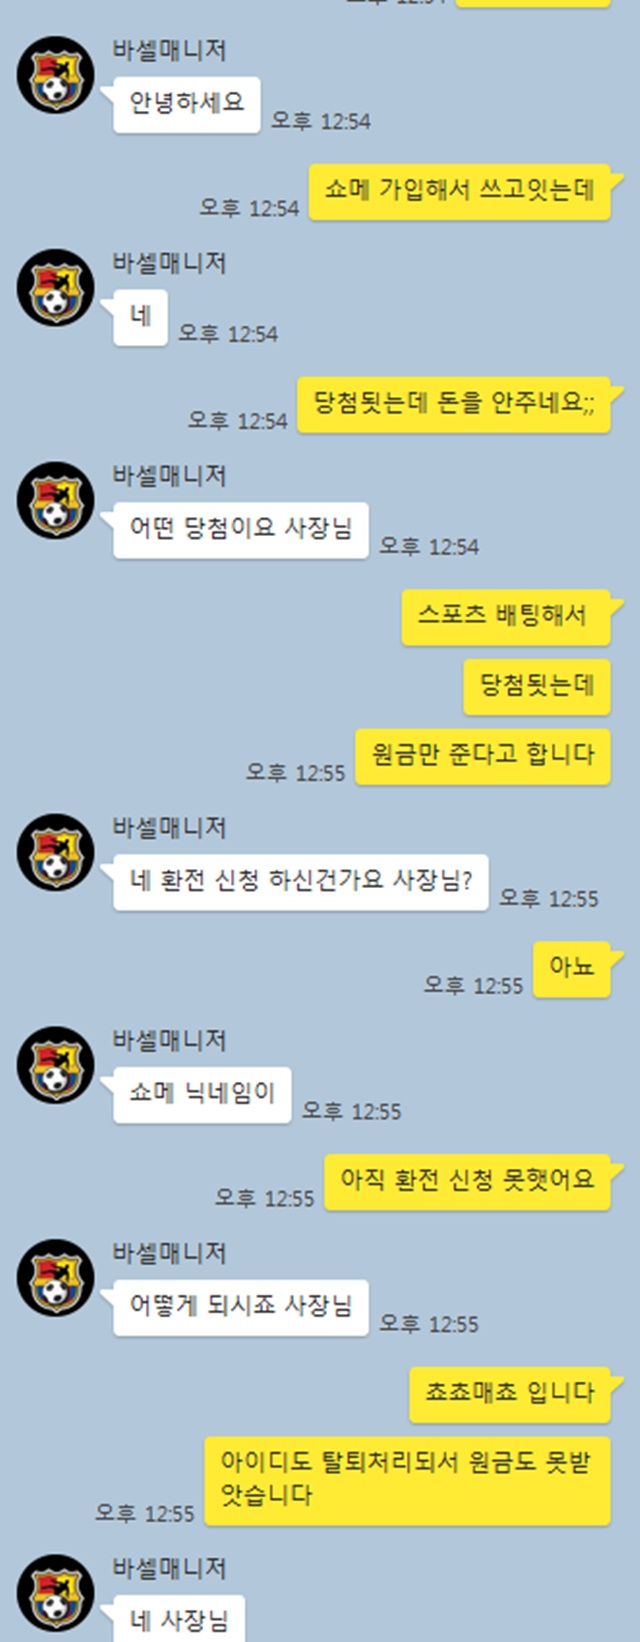Click the avatar beside '네 환전 신청 하신건가요 사장님?'
640x1642 pixels.
coord(56,853)
